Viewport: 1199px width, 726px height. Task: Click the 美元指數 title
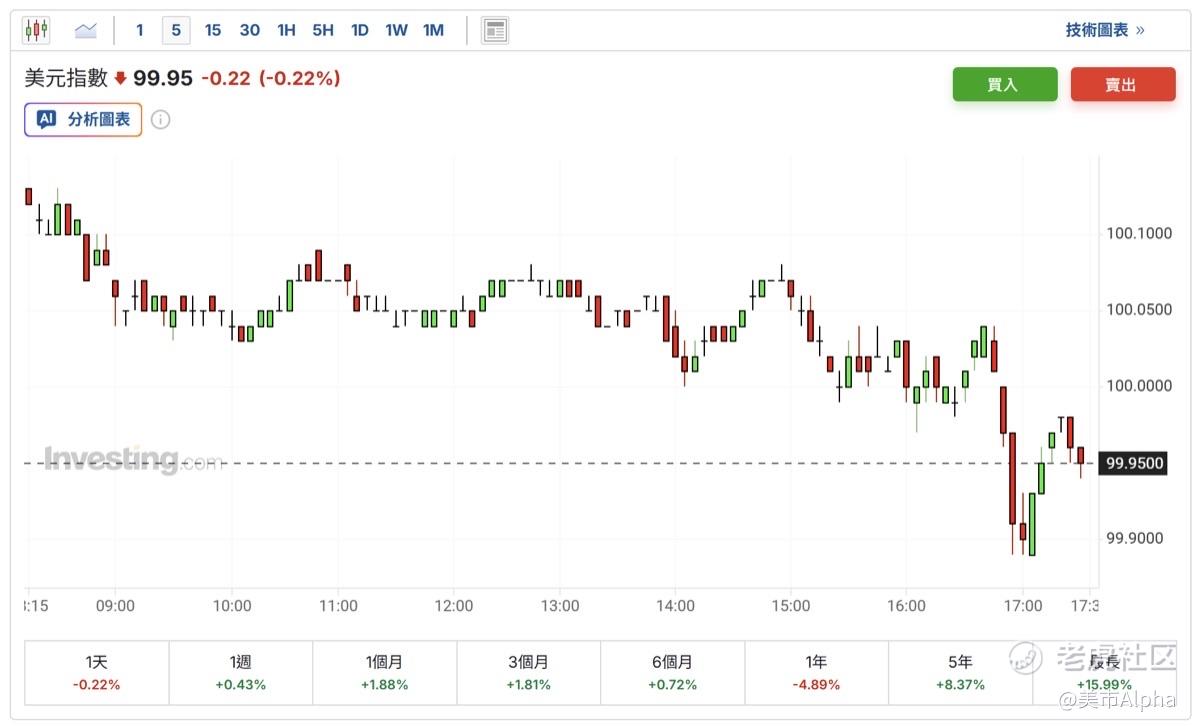click(x=66, y=78)
